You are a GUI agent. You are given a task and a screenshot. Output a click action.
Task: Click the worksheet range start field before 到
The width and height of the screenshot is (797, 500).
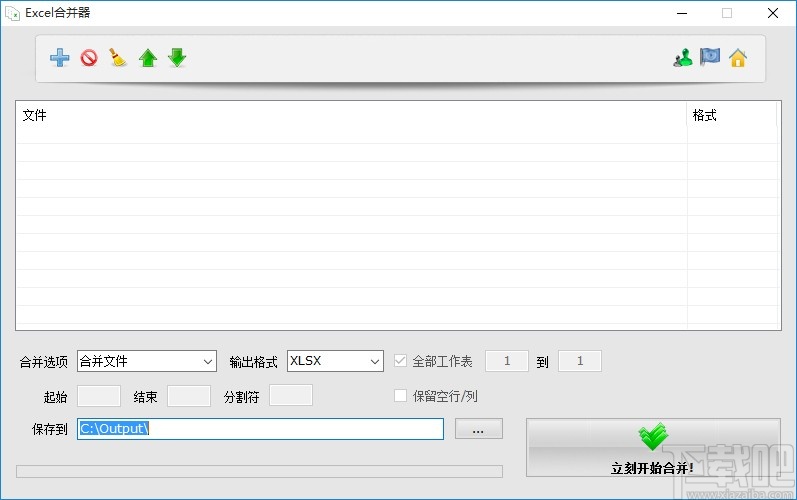507,361
